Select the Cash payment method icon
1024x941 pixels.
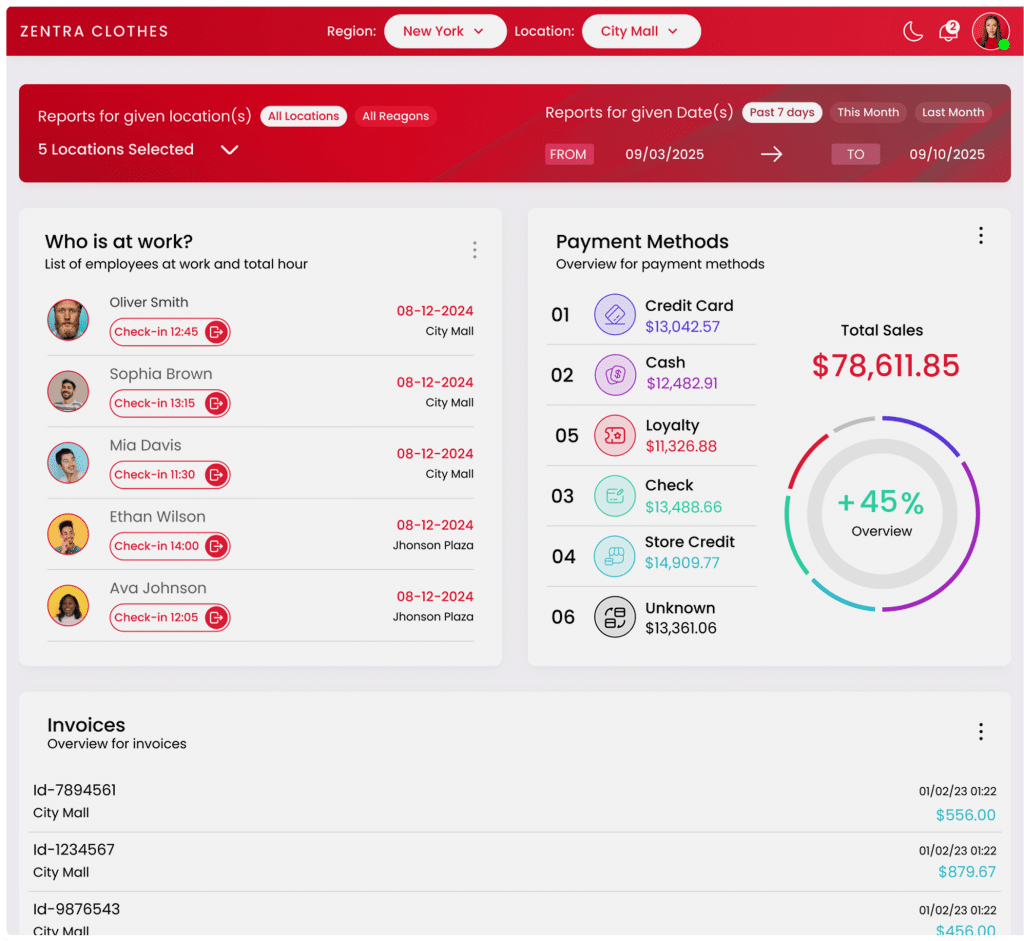[614, 374]
